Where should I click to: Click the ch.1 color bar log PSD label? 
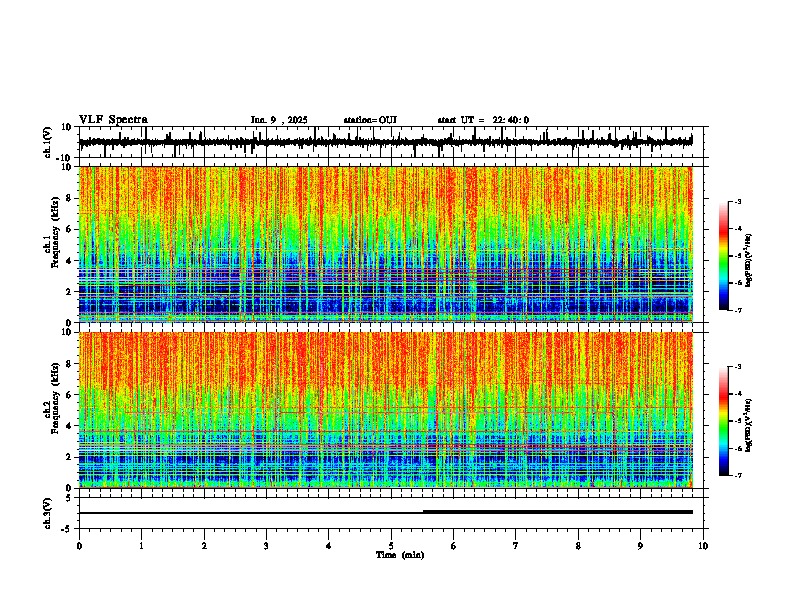749,261
